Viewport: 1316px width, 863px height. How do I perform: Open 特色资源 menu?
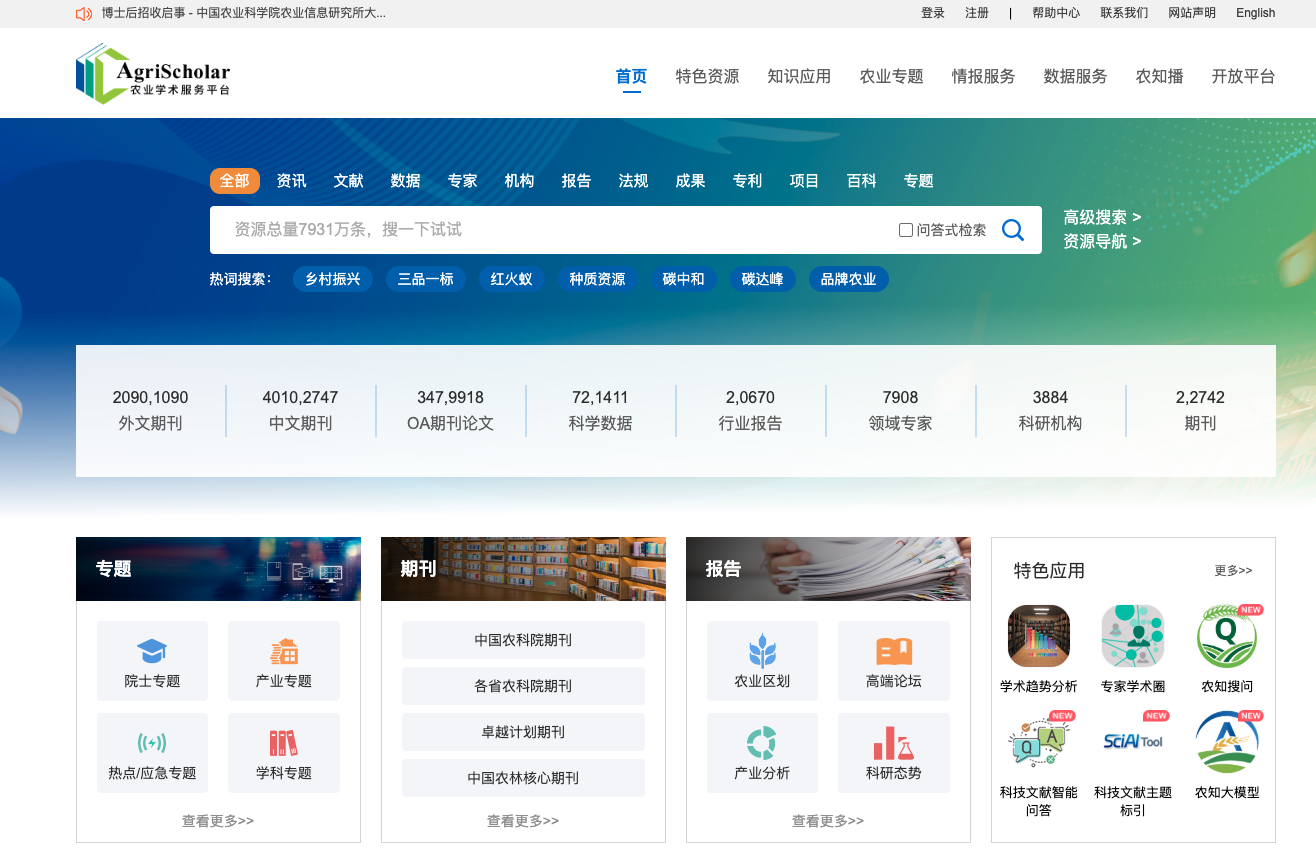[707, 76]
